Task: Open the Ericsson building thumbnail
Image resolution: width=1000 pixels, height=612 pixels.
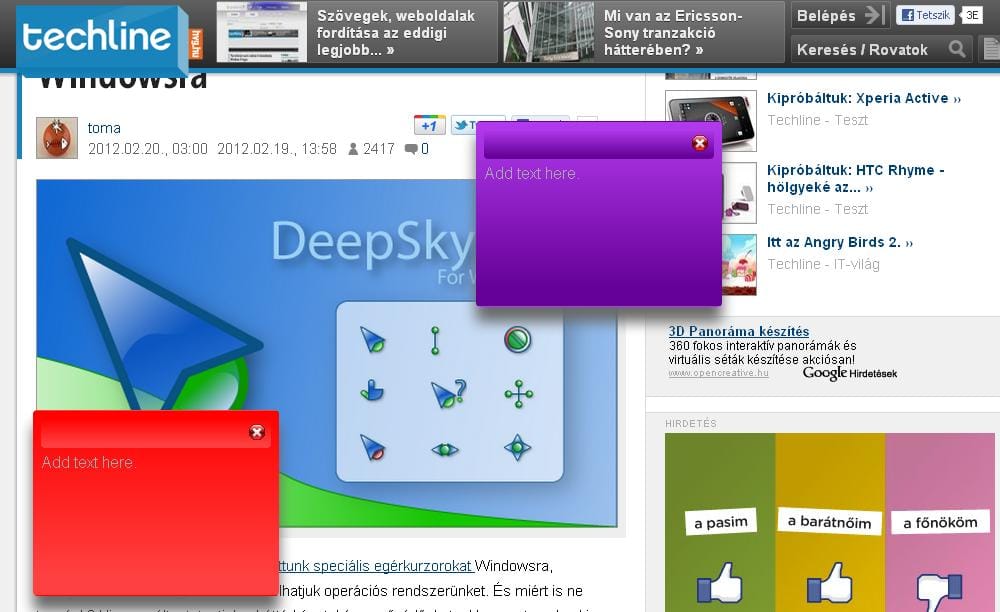Action: (548, 32)
